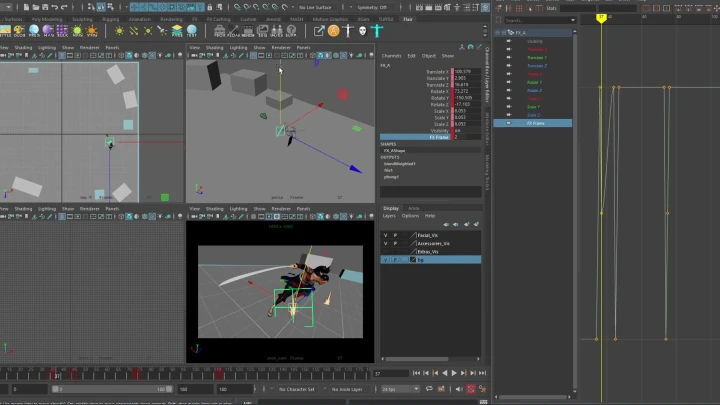The image size is (720, 405).
Task: Toggle playback P of Facial_Vis layer
Action: [395, 235]
